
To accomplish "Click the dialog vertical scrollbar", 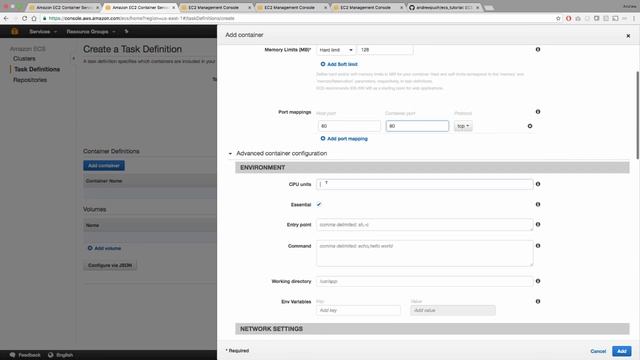I will point(638,115).
